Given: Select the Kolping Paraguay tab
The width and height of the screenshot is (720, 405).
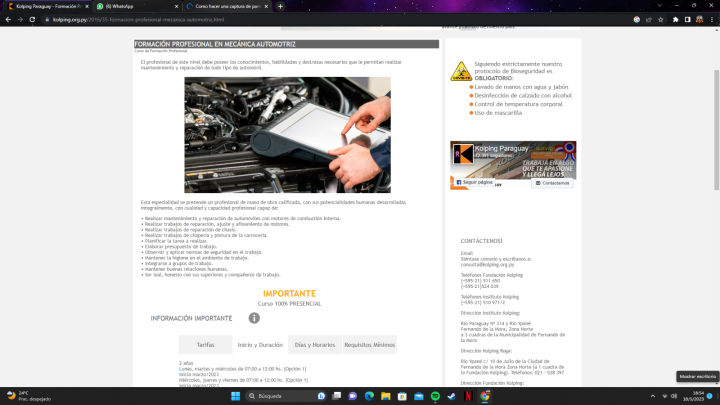Looking at the screenshot, I should [48, 6].
